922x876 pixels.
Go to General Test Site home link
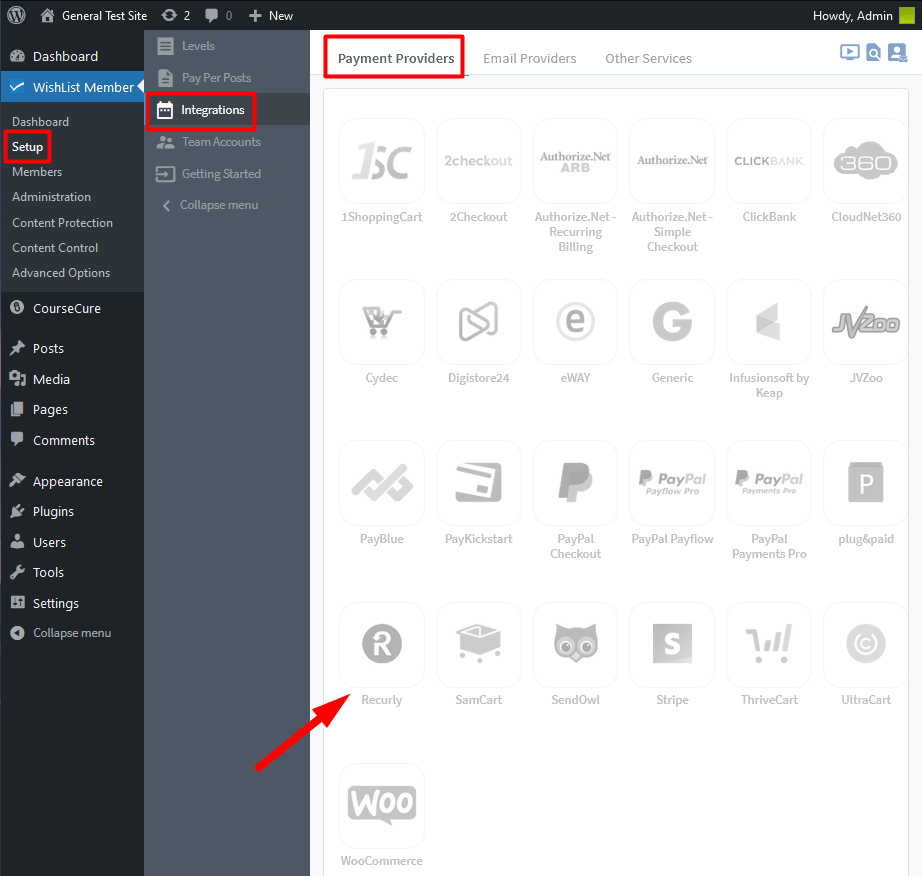pos(93,15)
